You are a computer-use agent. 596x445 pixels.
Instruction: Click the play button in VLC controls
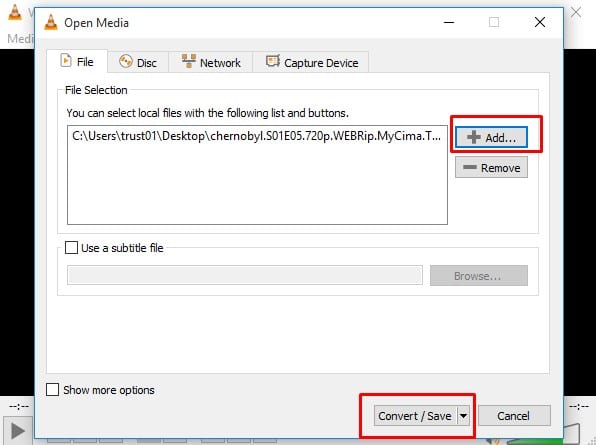coord(17,431)
